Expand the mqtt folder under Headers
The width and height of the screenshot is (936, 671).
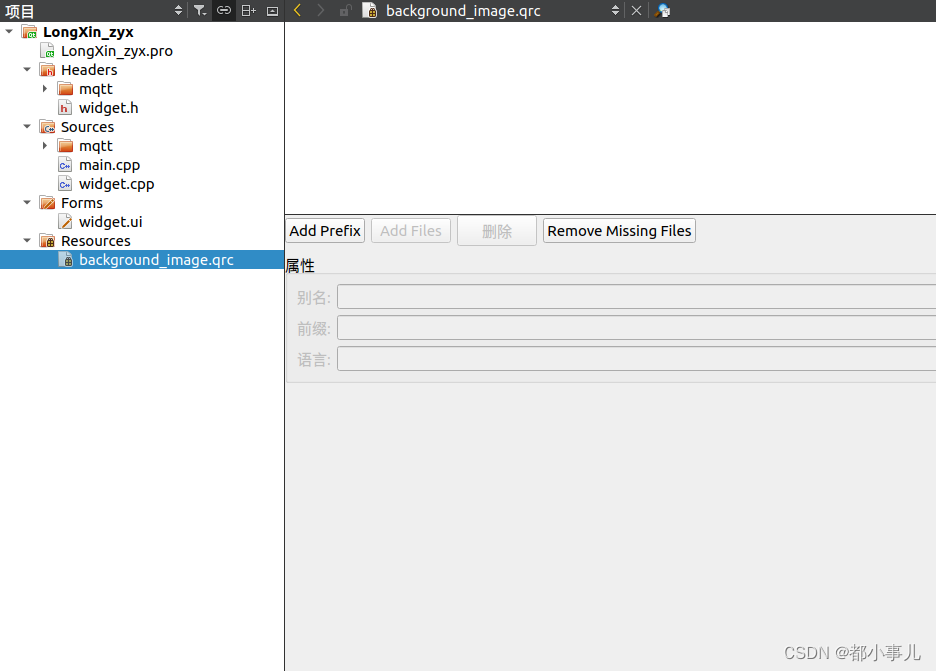click(45, 88)
